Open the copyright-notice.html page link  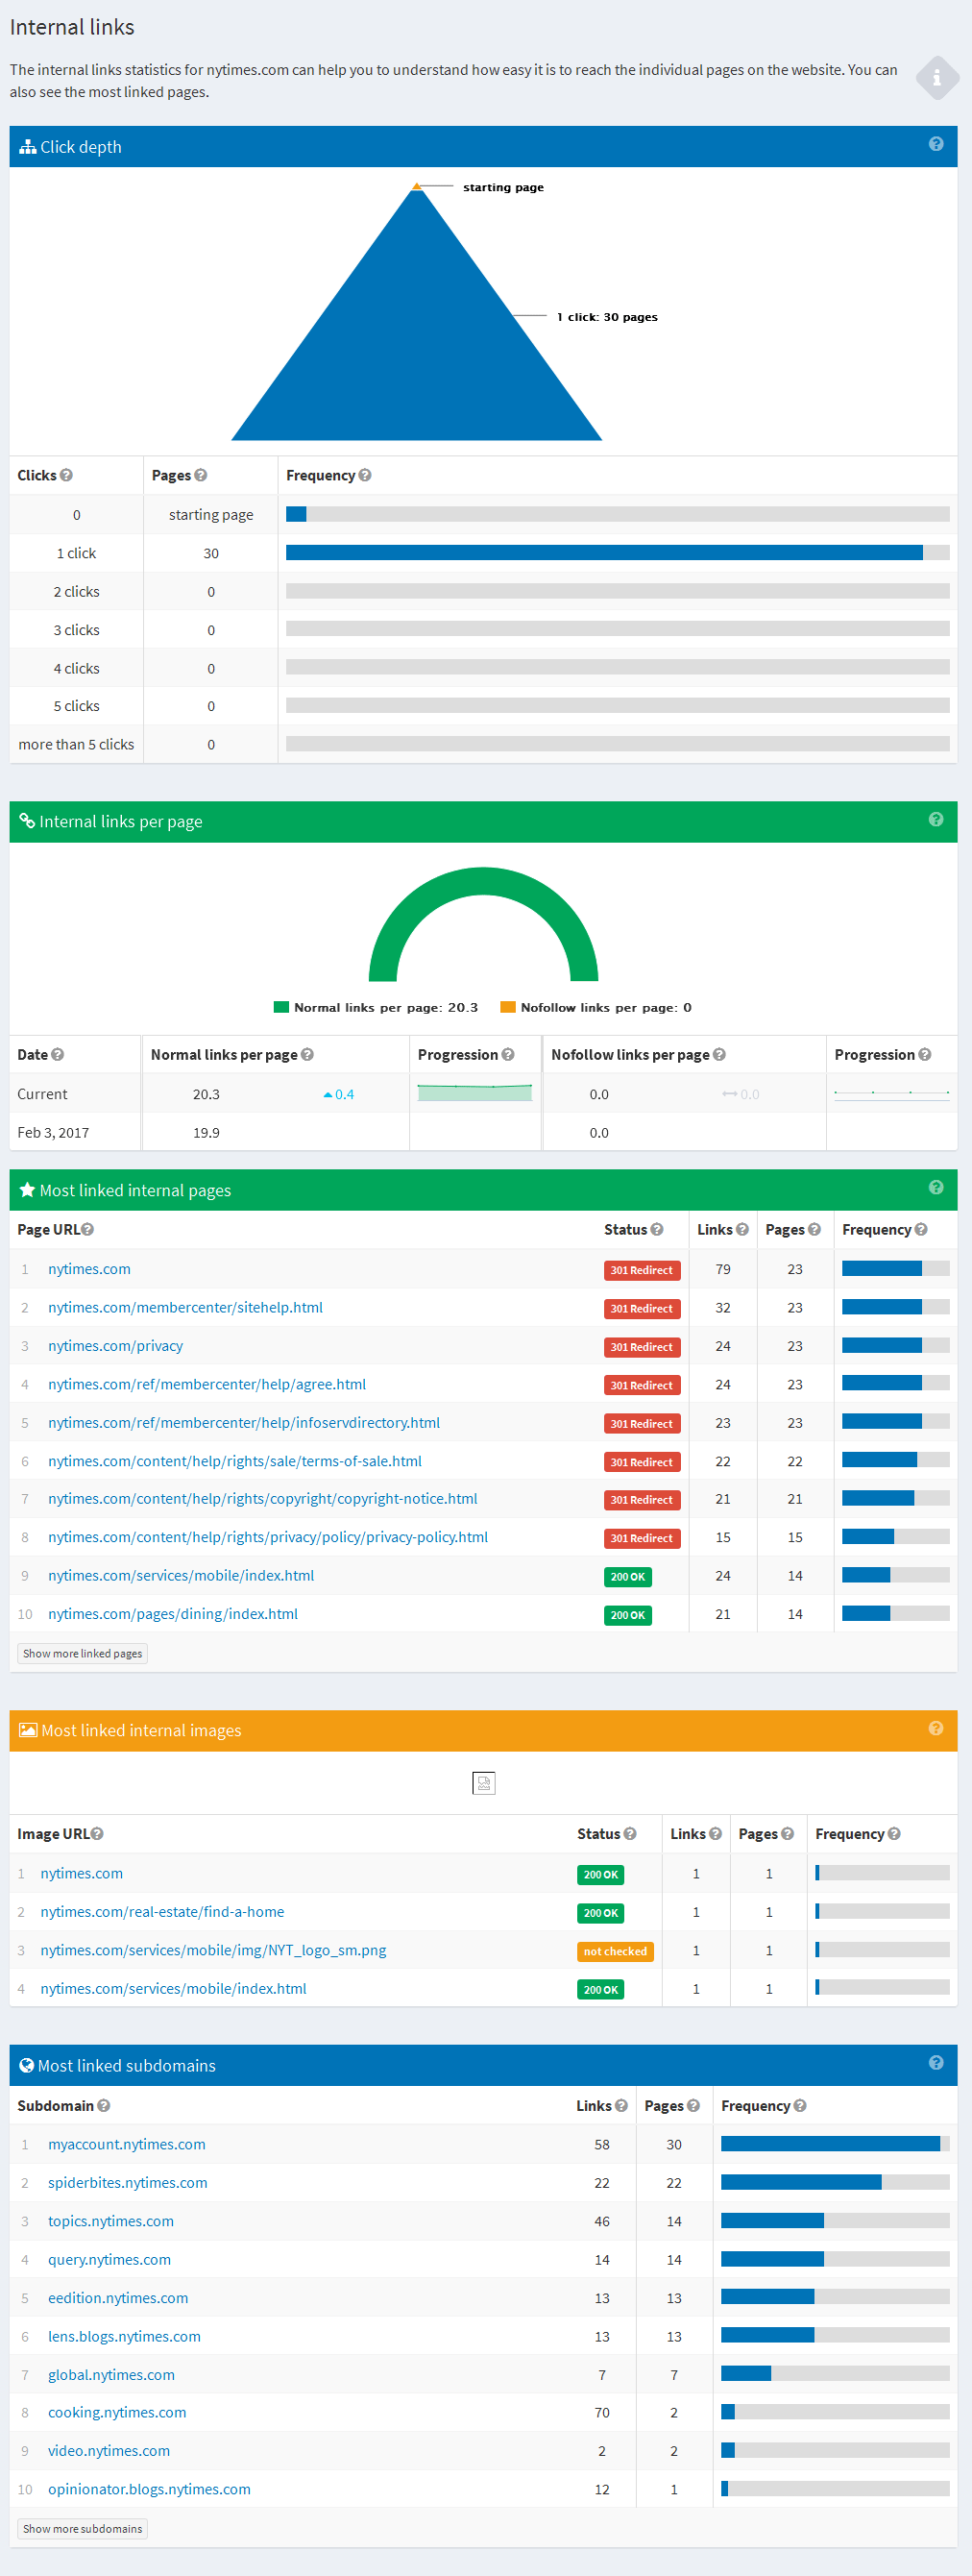coord(263,1498)
